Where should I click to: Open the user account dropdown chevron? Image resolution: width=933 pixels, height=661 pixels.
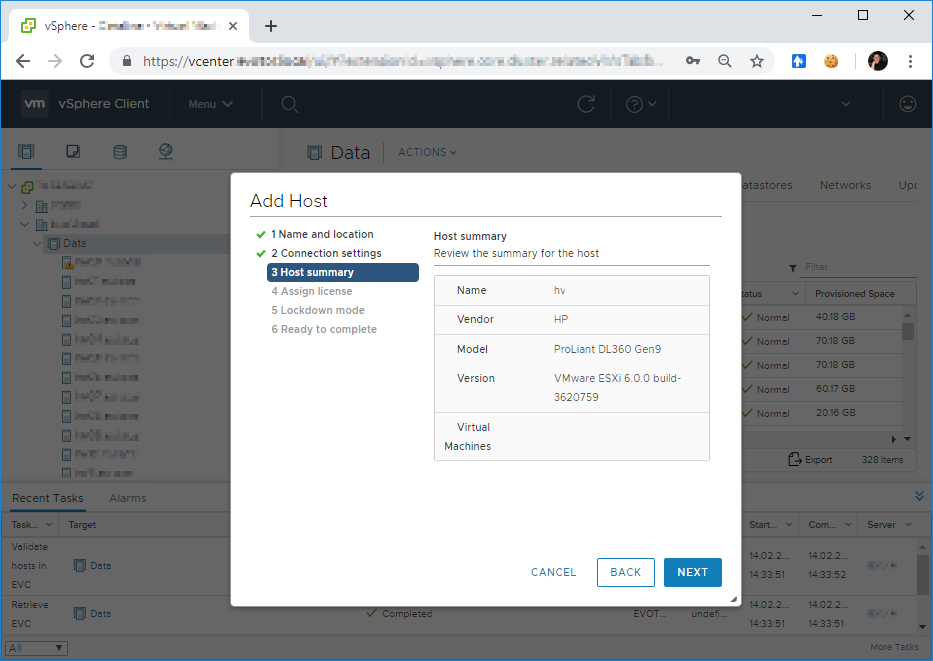pyautogui.click(x=846, y=104)
